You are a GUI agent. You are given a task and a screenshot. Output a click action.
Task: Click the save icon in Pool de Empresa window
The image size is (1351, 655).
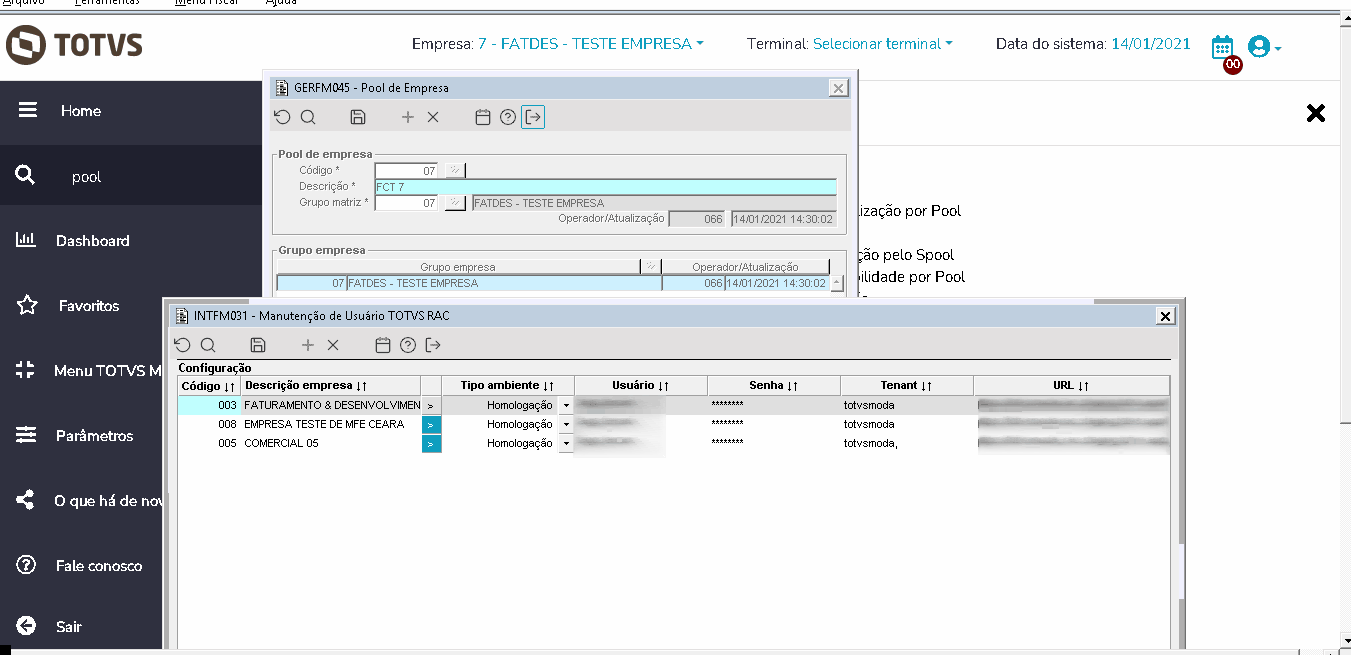click(x=358, y=117)
